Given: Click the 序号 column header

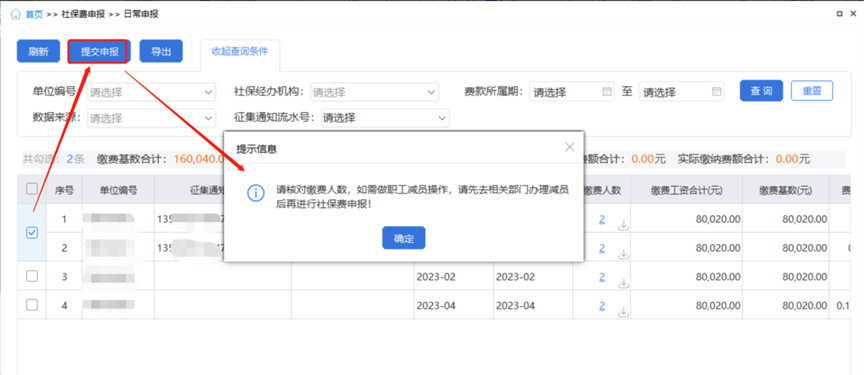Looking at the screenshot, I should [64, 191].
